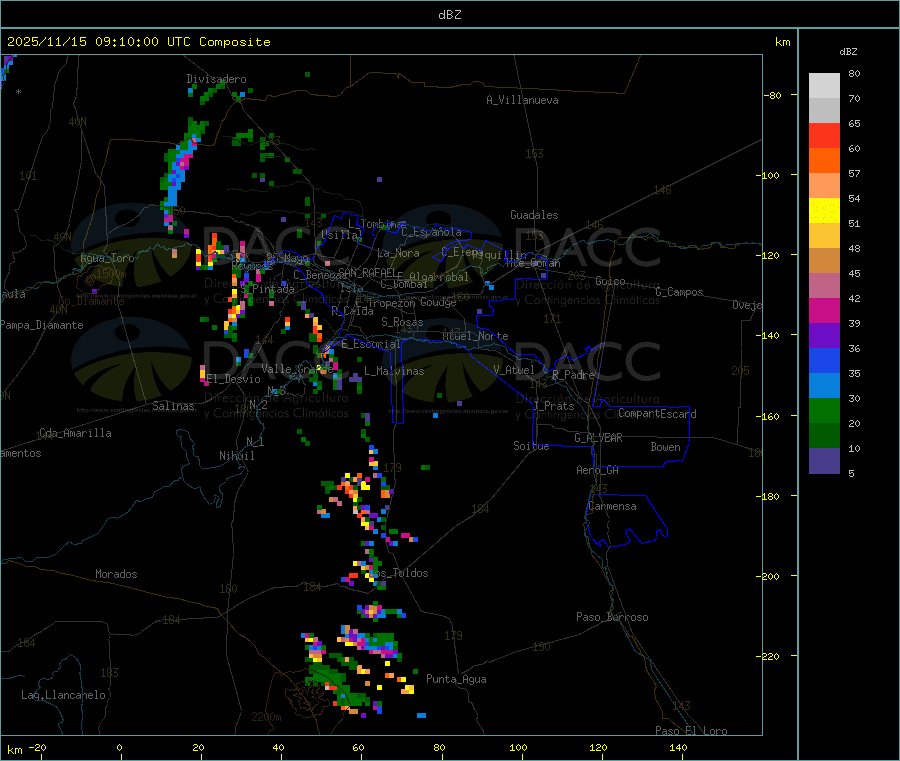900x761 pixels.
Task: Click the 140 km x-axis tick label
Action: point(678,747)
